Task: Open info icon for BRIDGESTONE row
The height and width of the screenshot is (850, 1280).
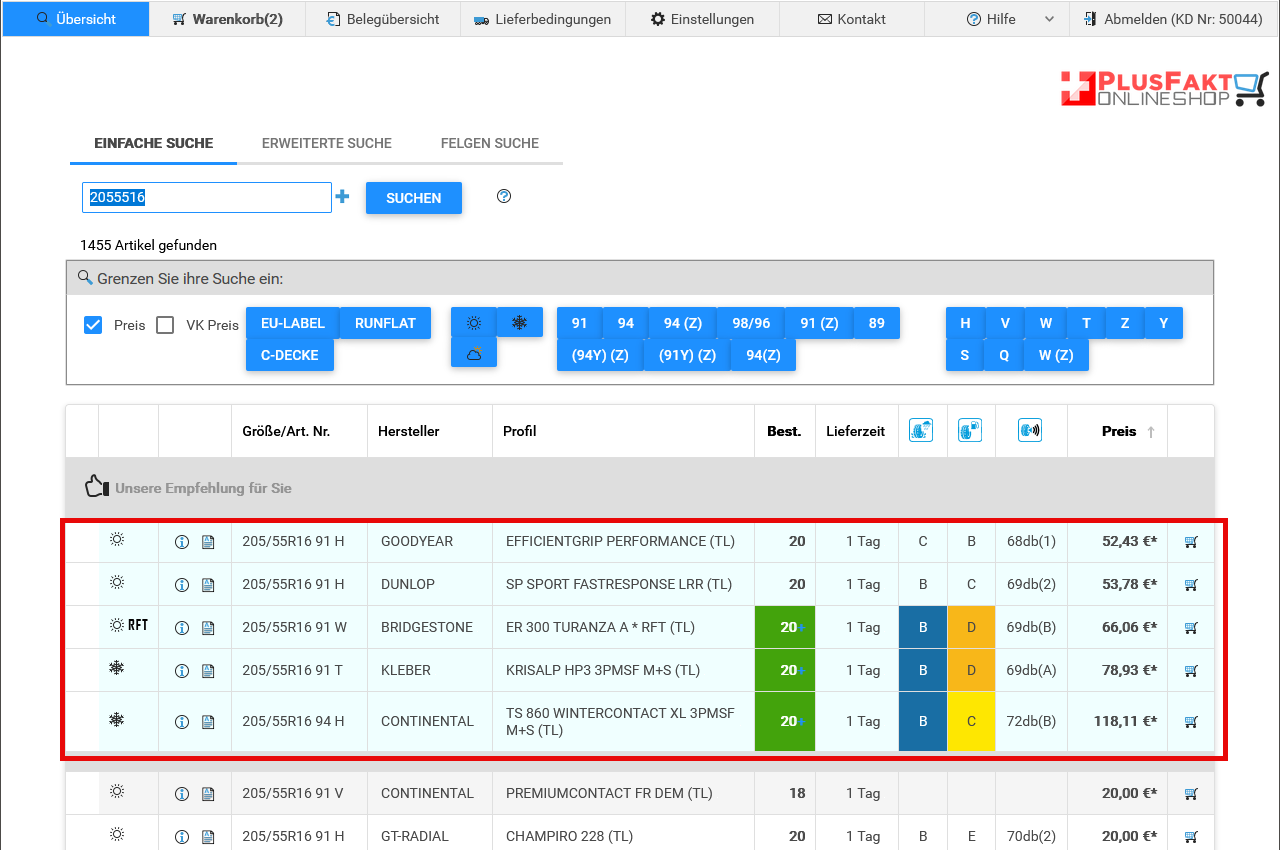Action: (x=182, y=628)
